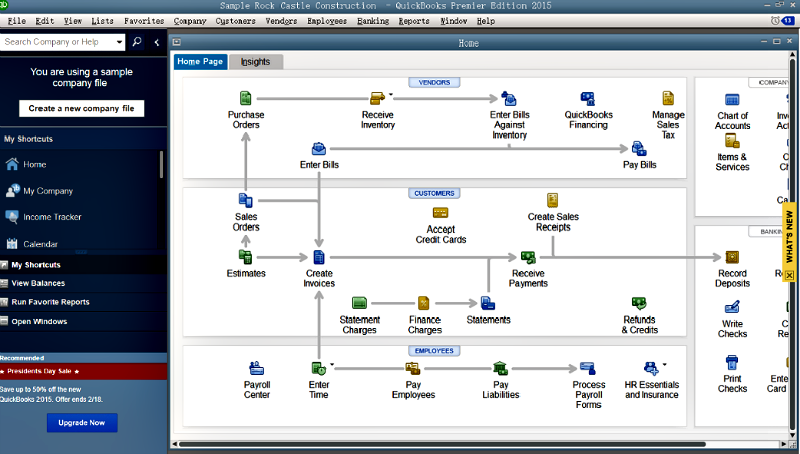Click Create a new company file

pyautogui.click(x=82, y=108)
